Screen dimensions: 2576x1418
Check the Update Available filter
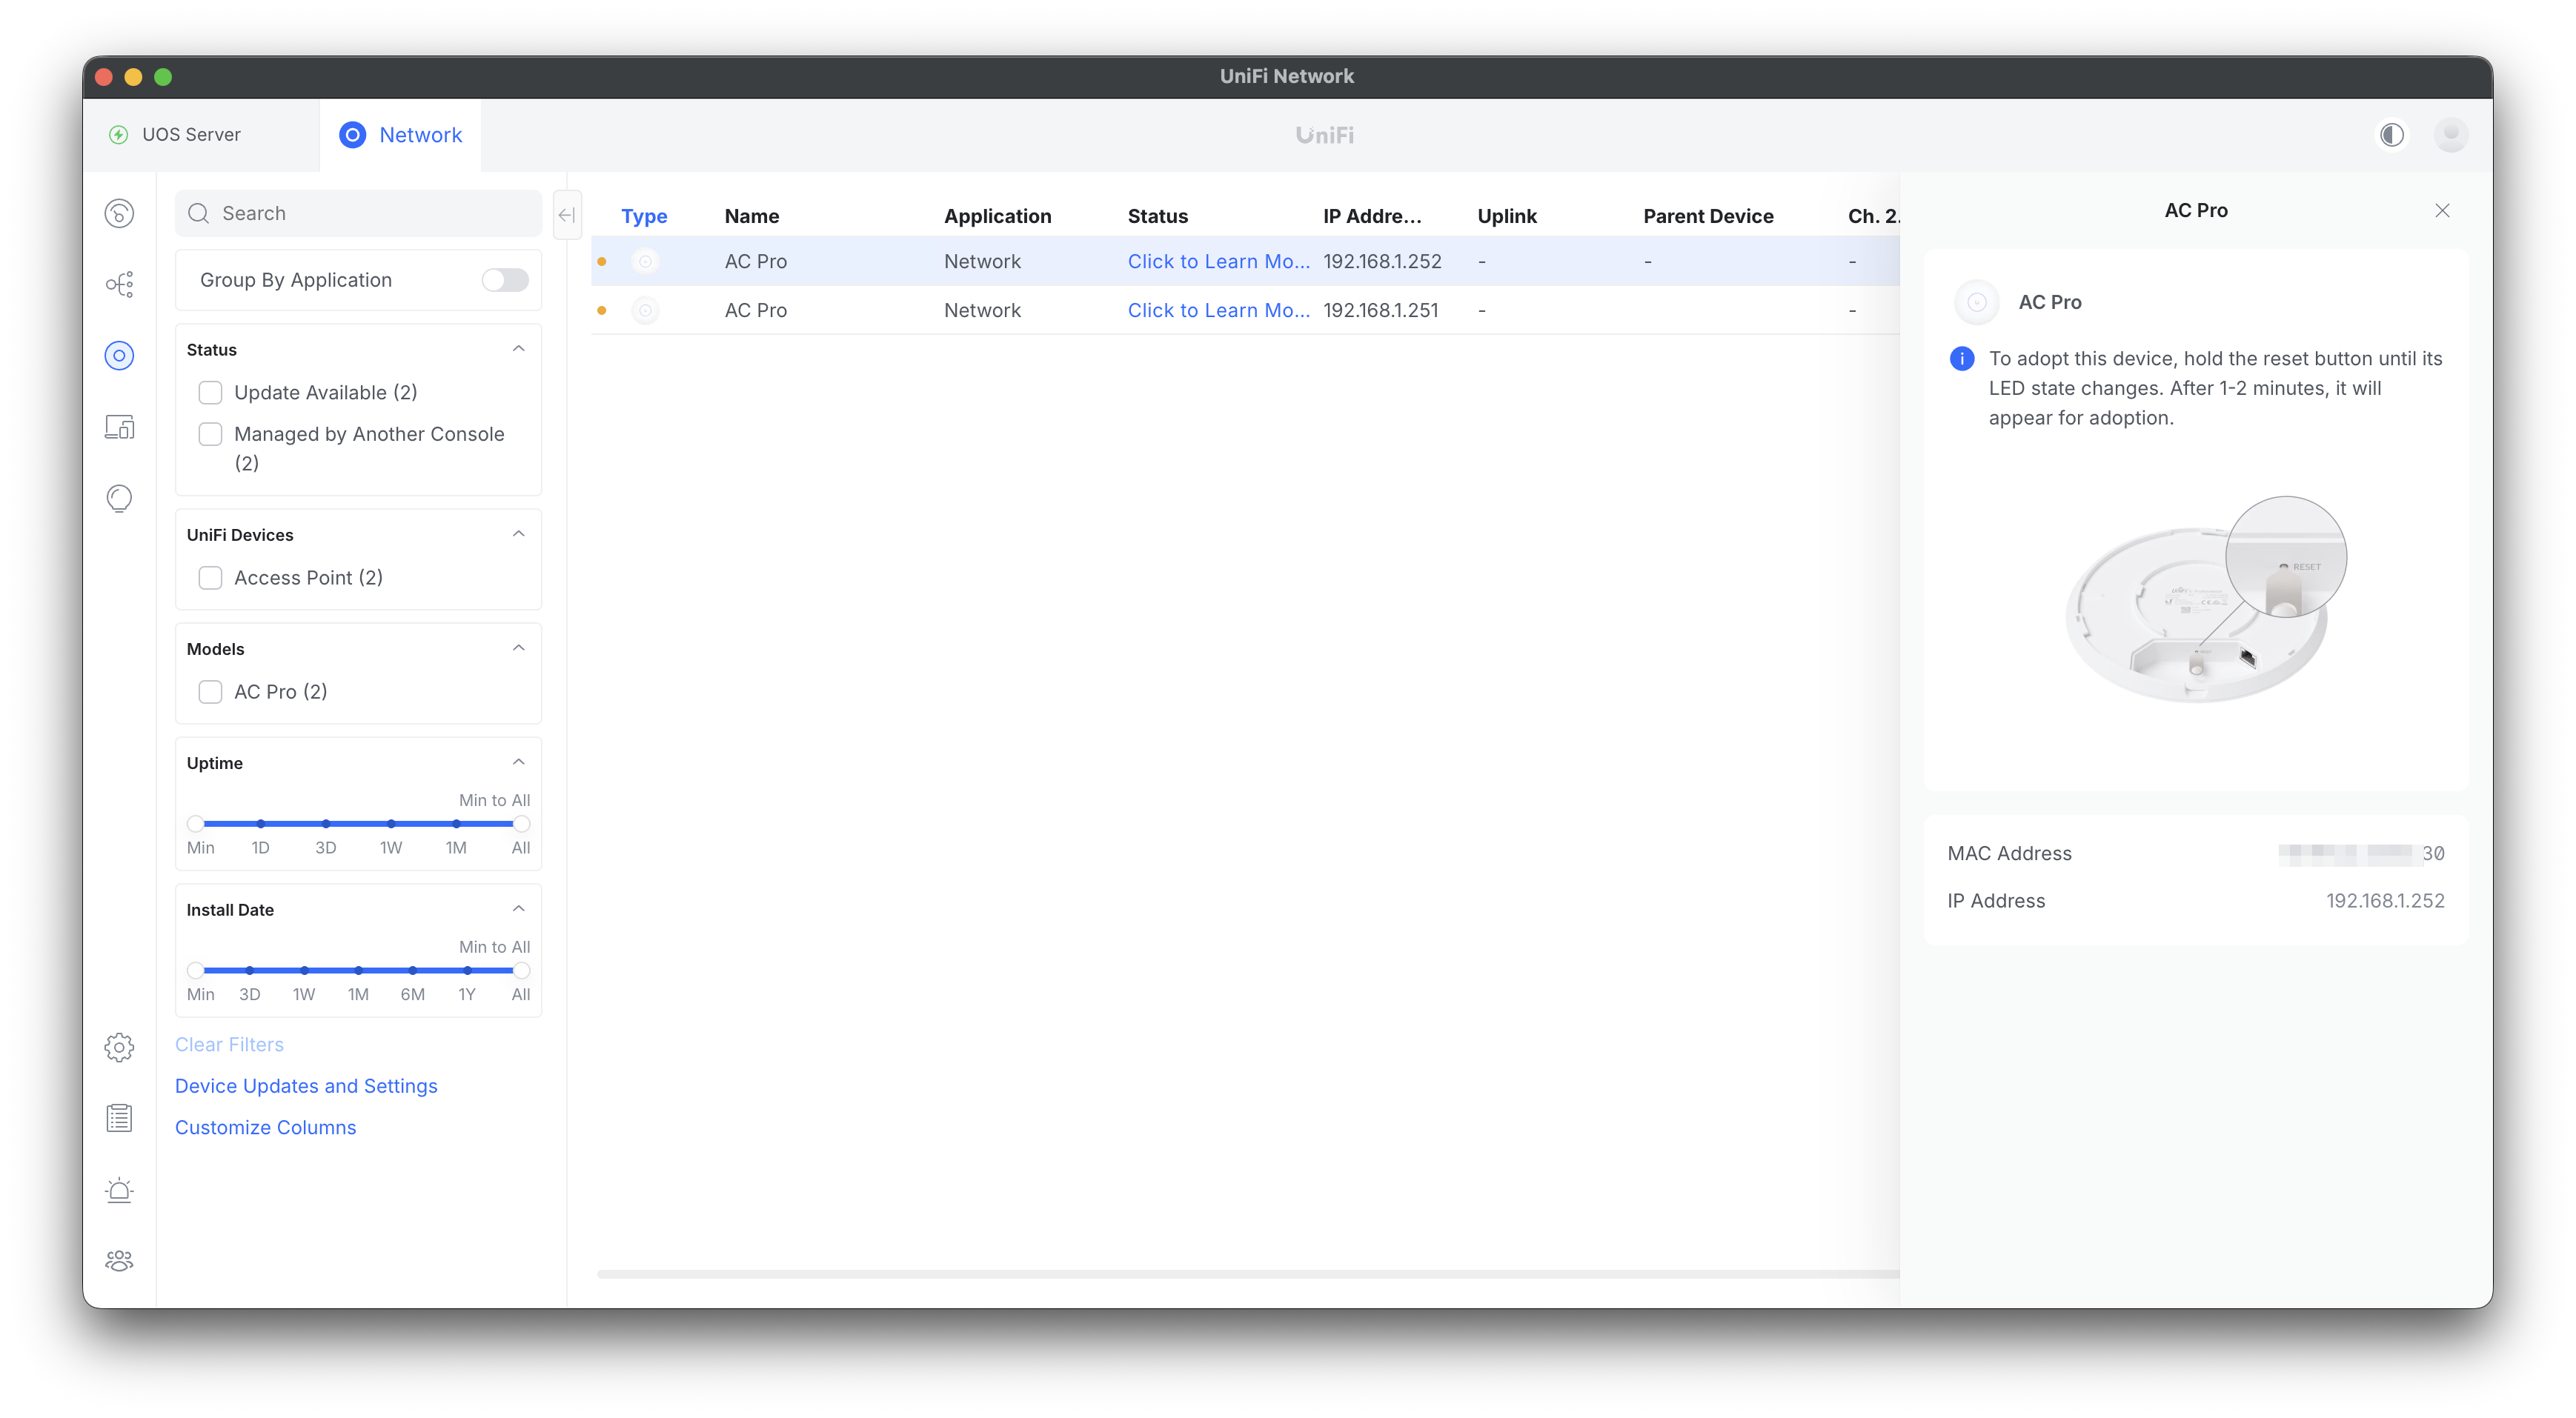click(210, 392)
